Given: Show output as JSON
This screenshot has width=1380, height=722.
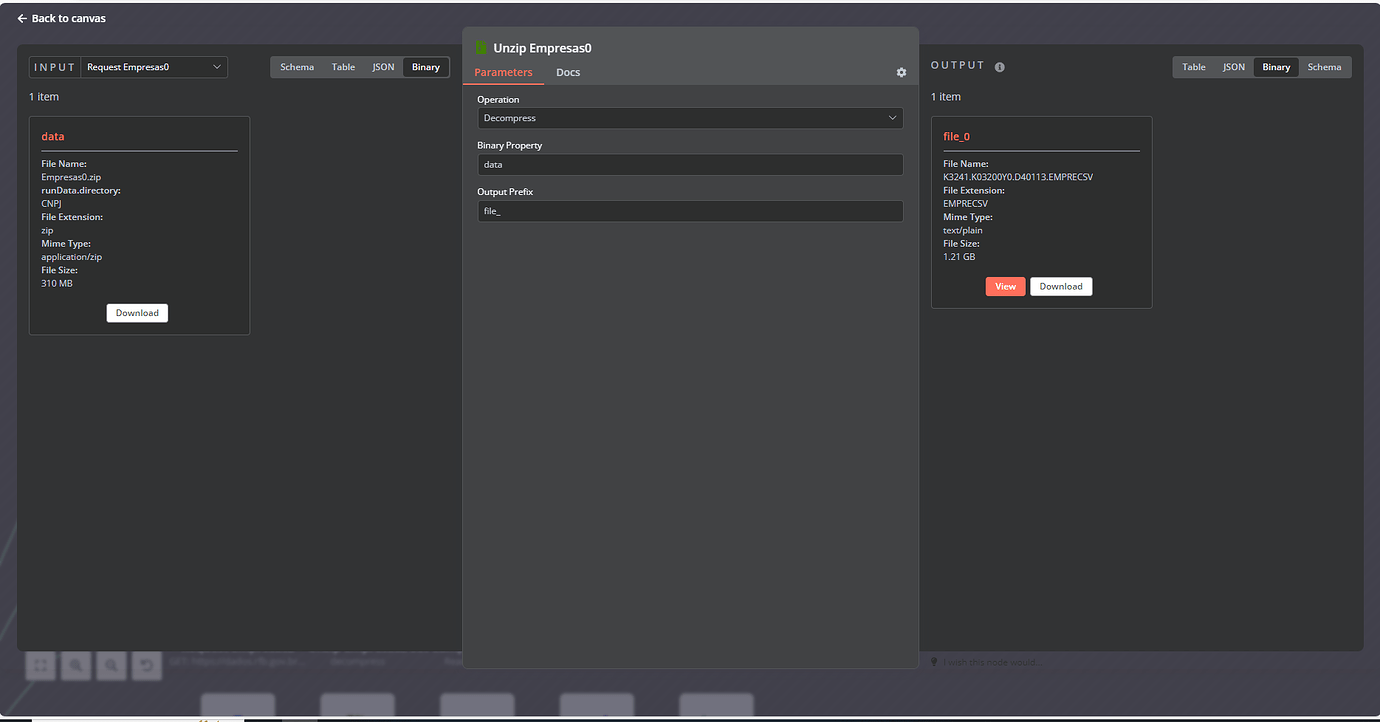Looking at the screenshot, I should pos(1234,67).
